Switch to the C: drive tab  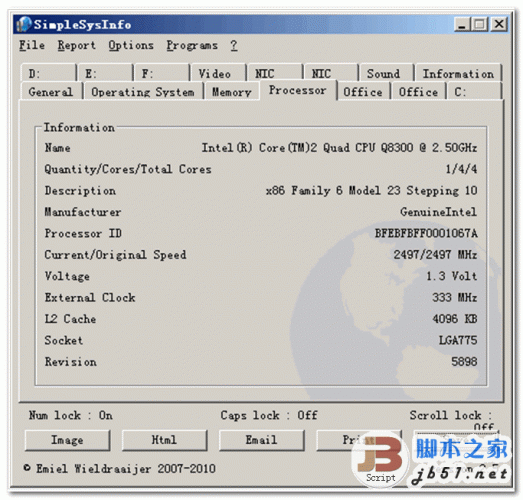click(474, 91)
